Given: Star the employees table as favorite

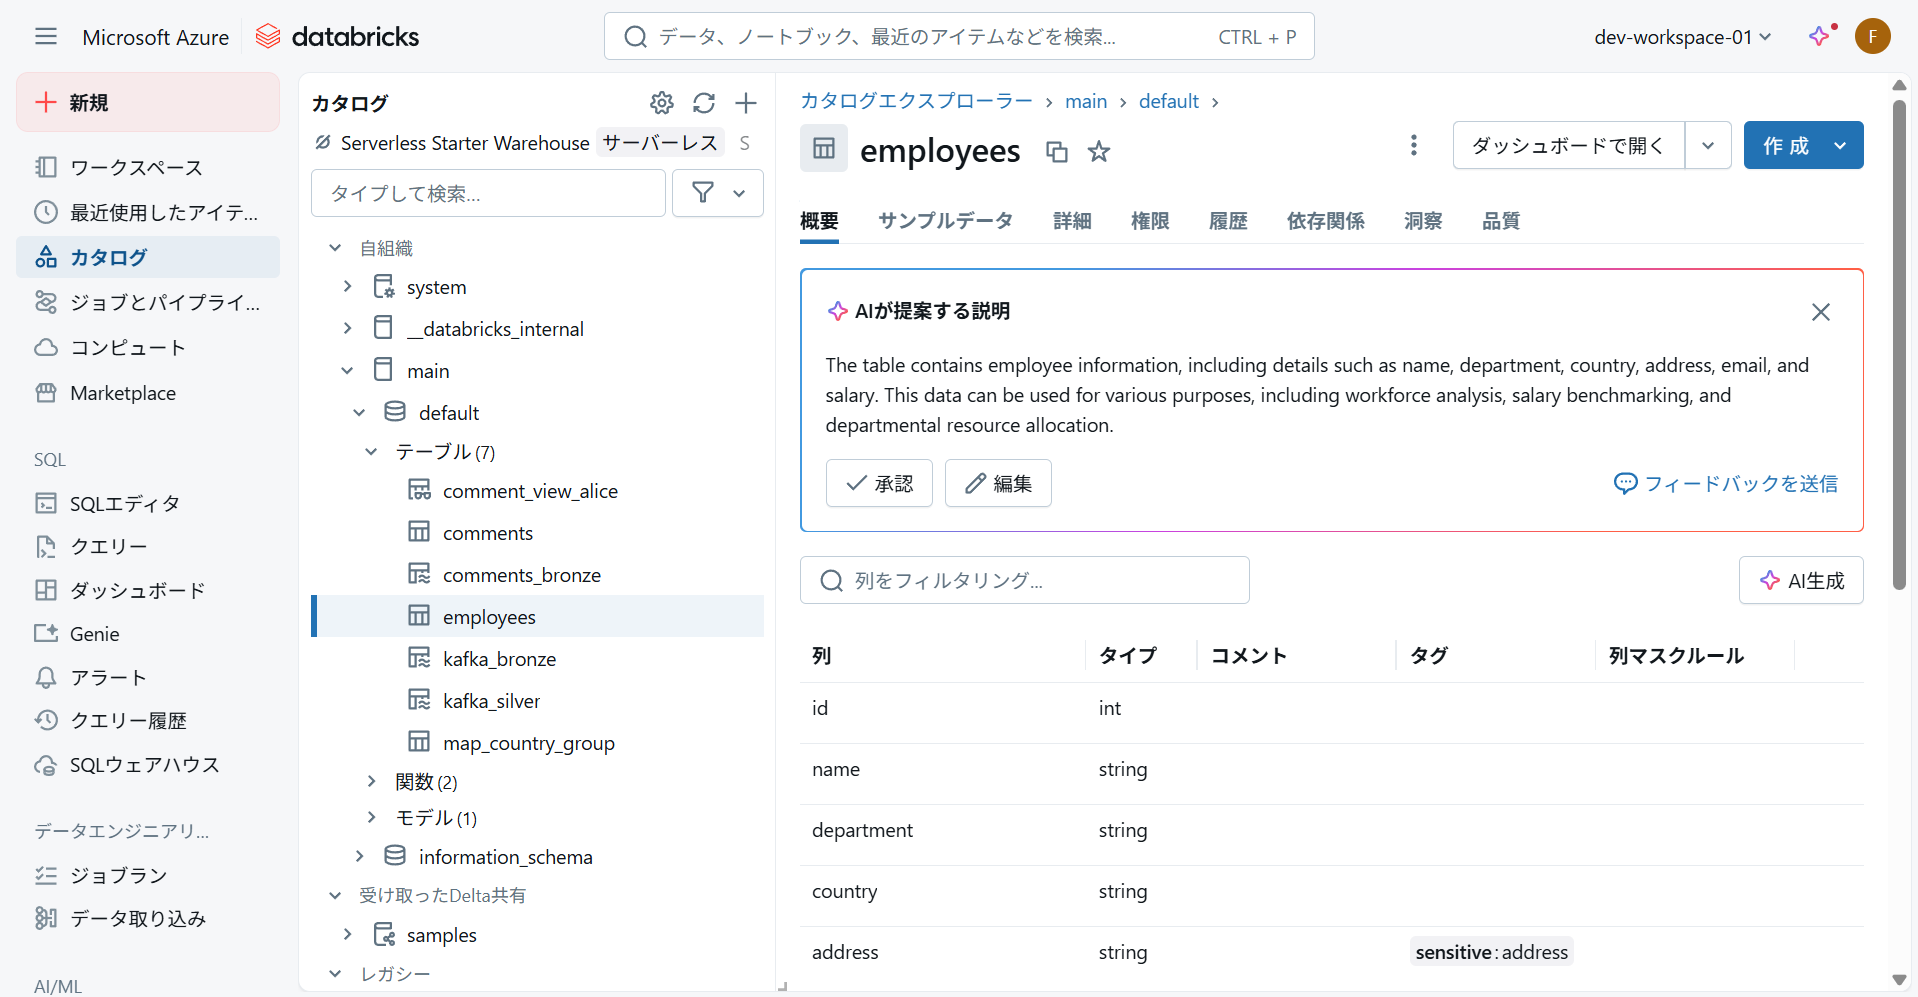Looking at the screenshot, I should [1099, 152].
